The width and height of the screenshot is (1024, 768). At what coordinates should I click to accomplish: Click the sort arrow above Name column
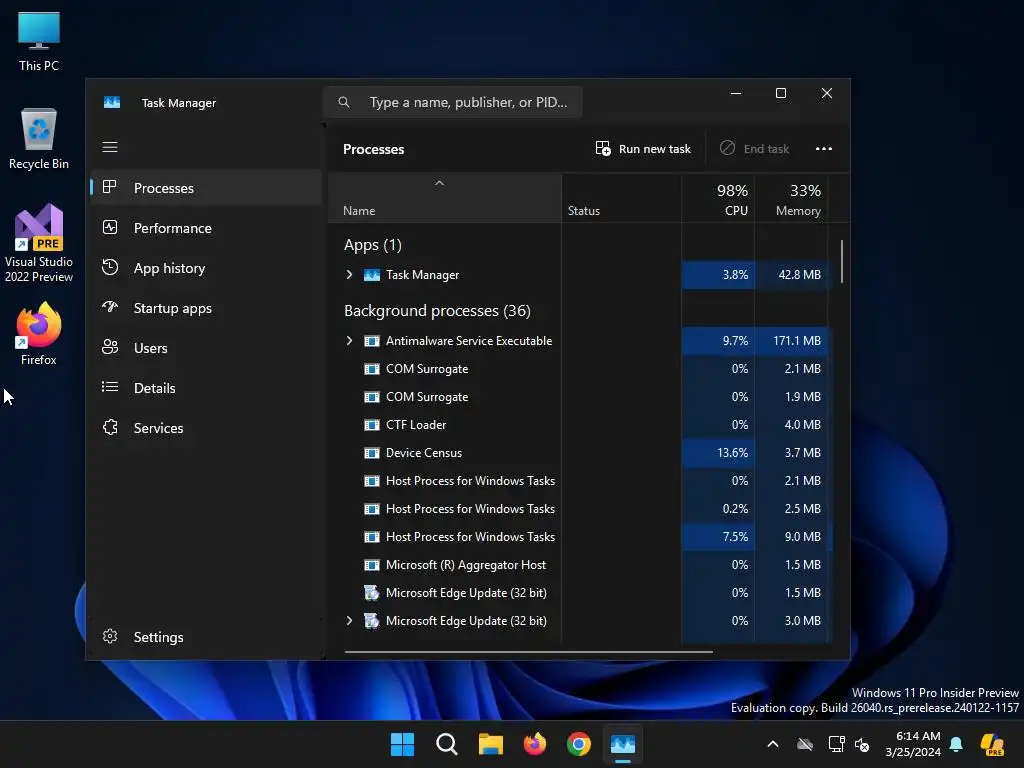coord(440,183)
